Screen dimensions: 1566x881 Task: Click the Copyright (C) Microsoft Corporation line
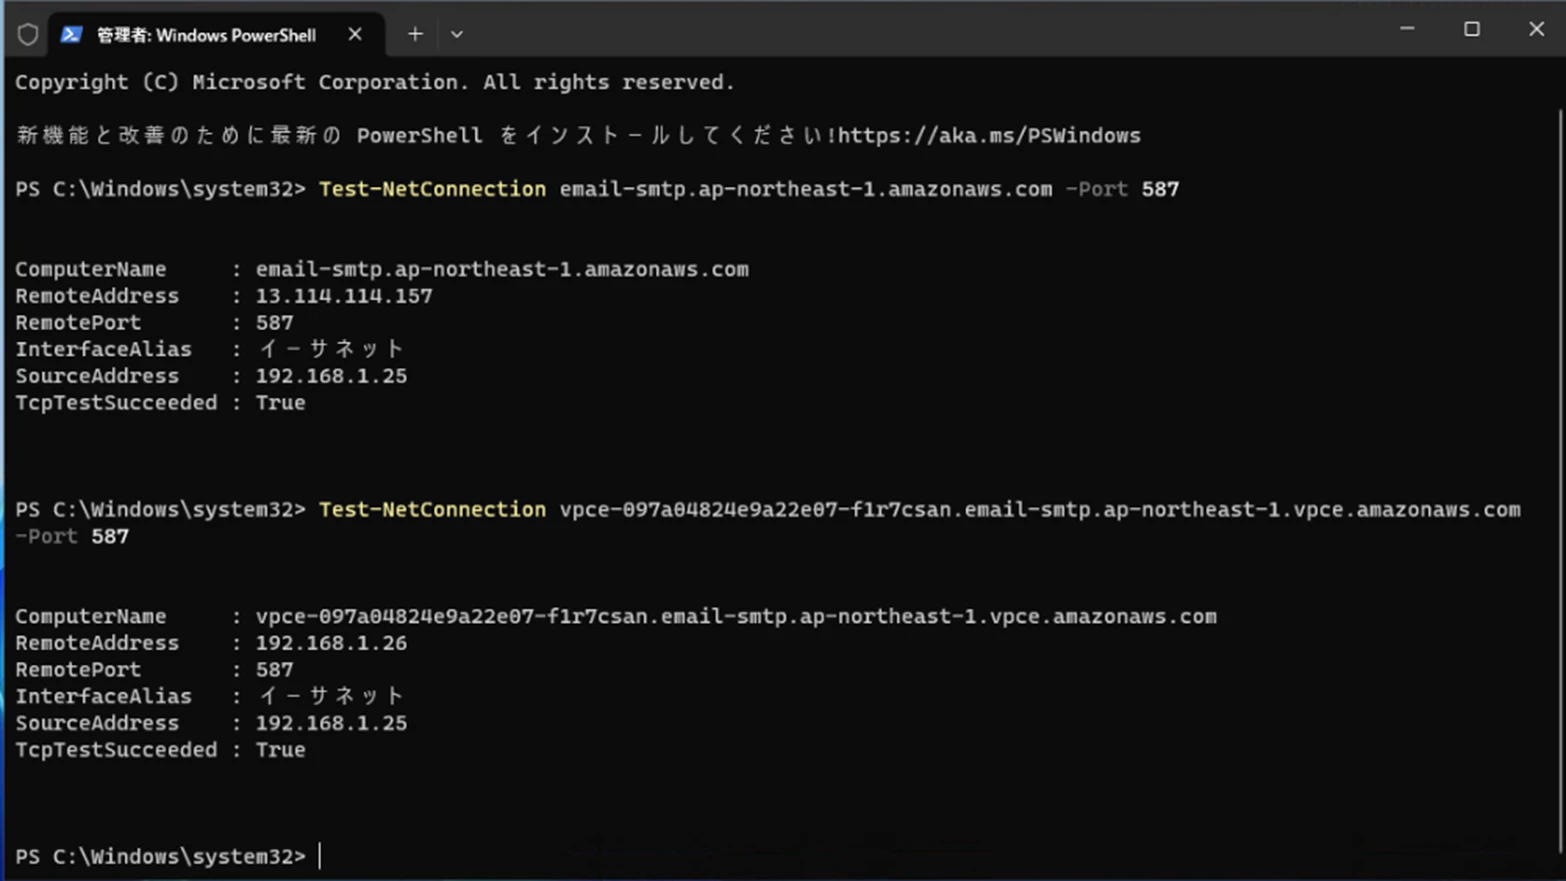(375, 83)
